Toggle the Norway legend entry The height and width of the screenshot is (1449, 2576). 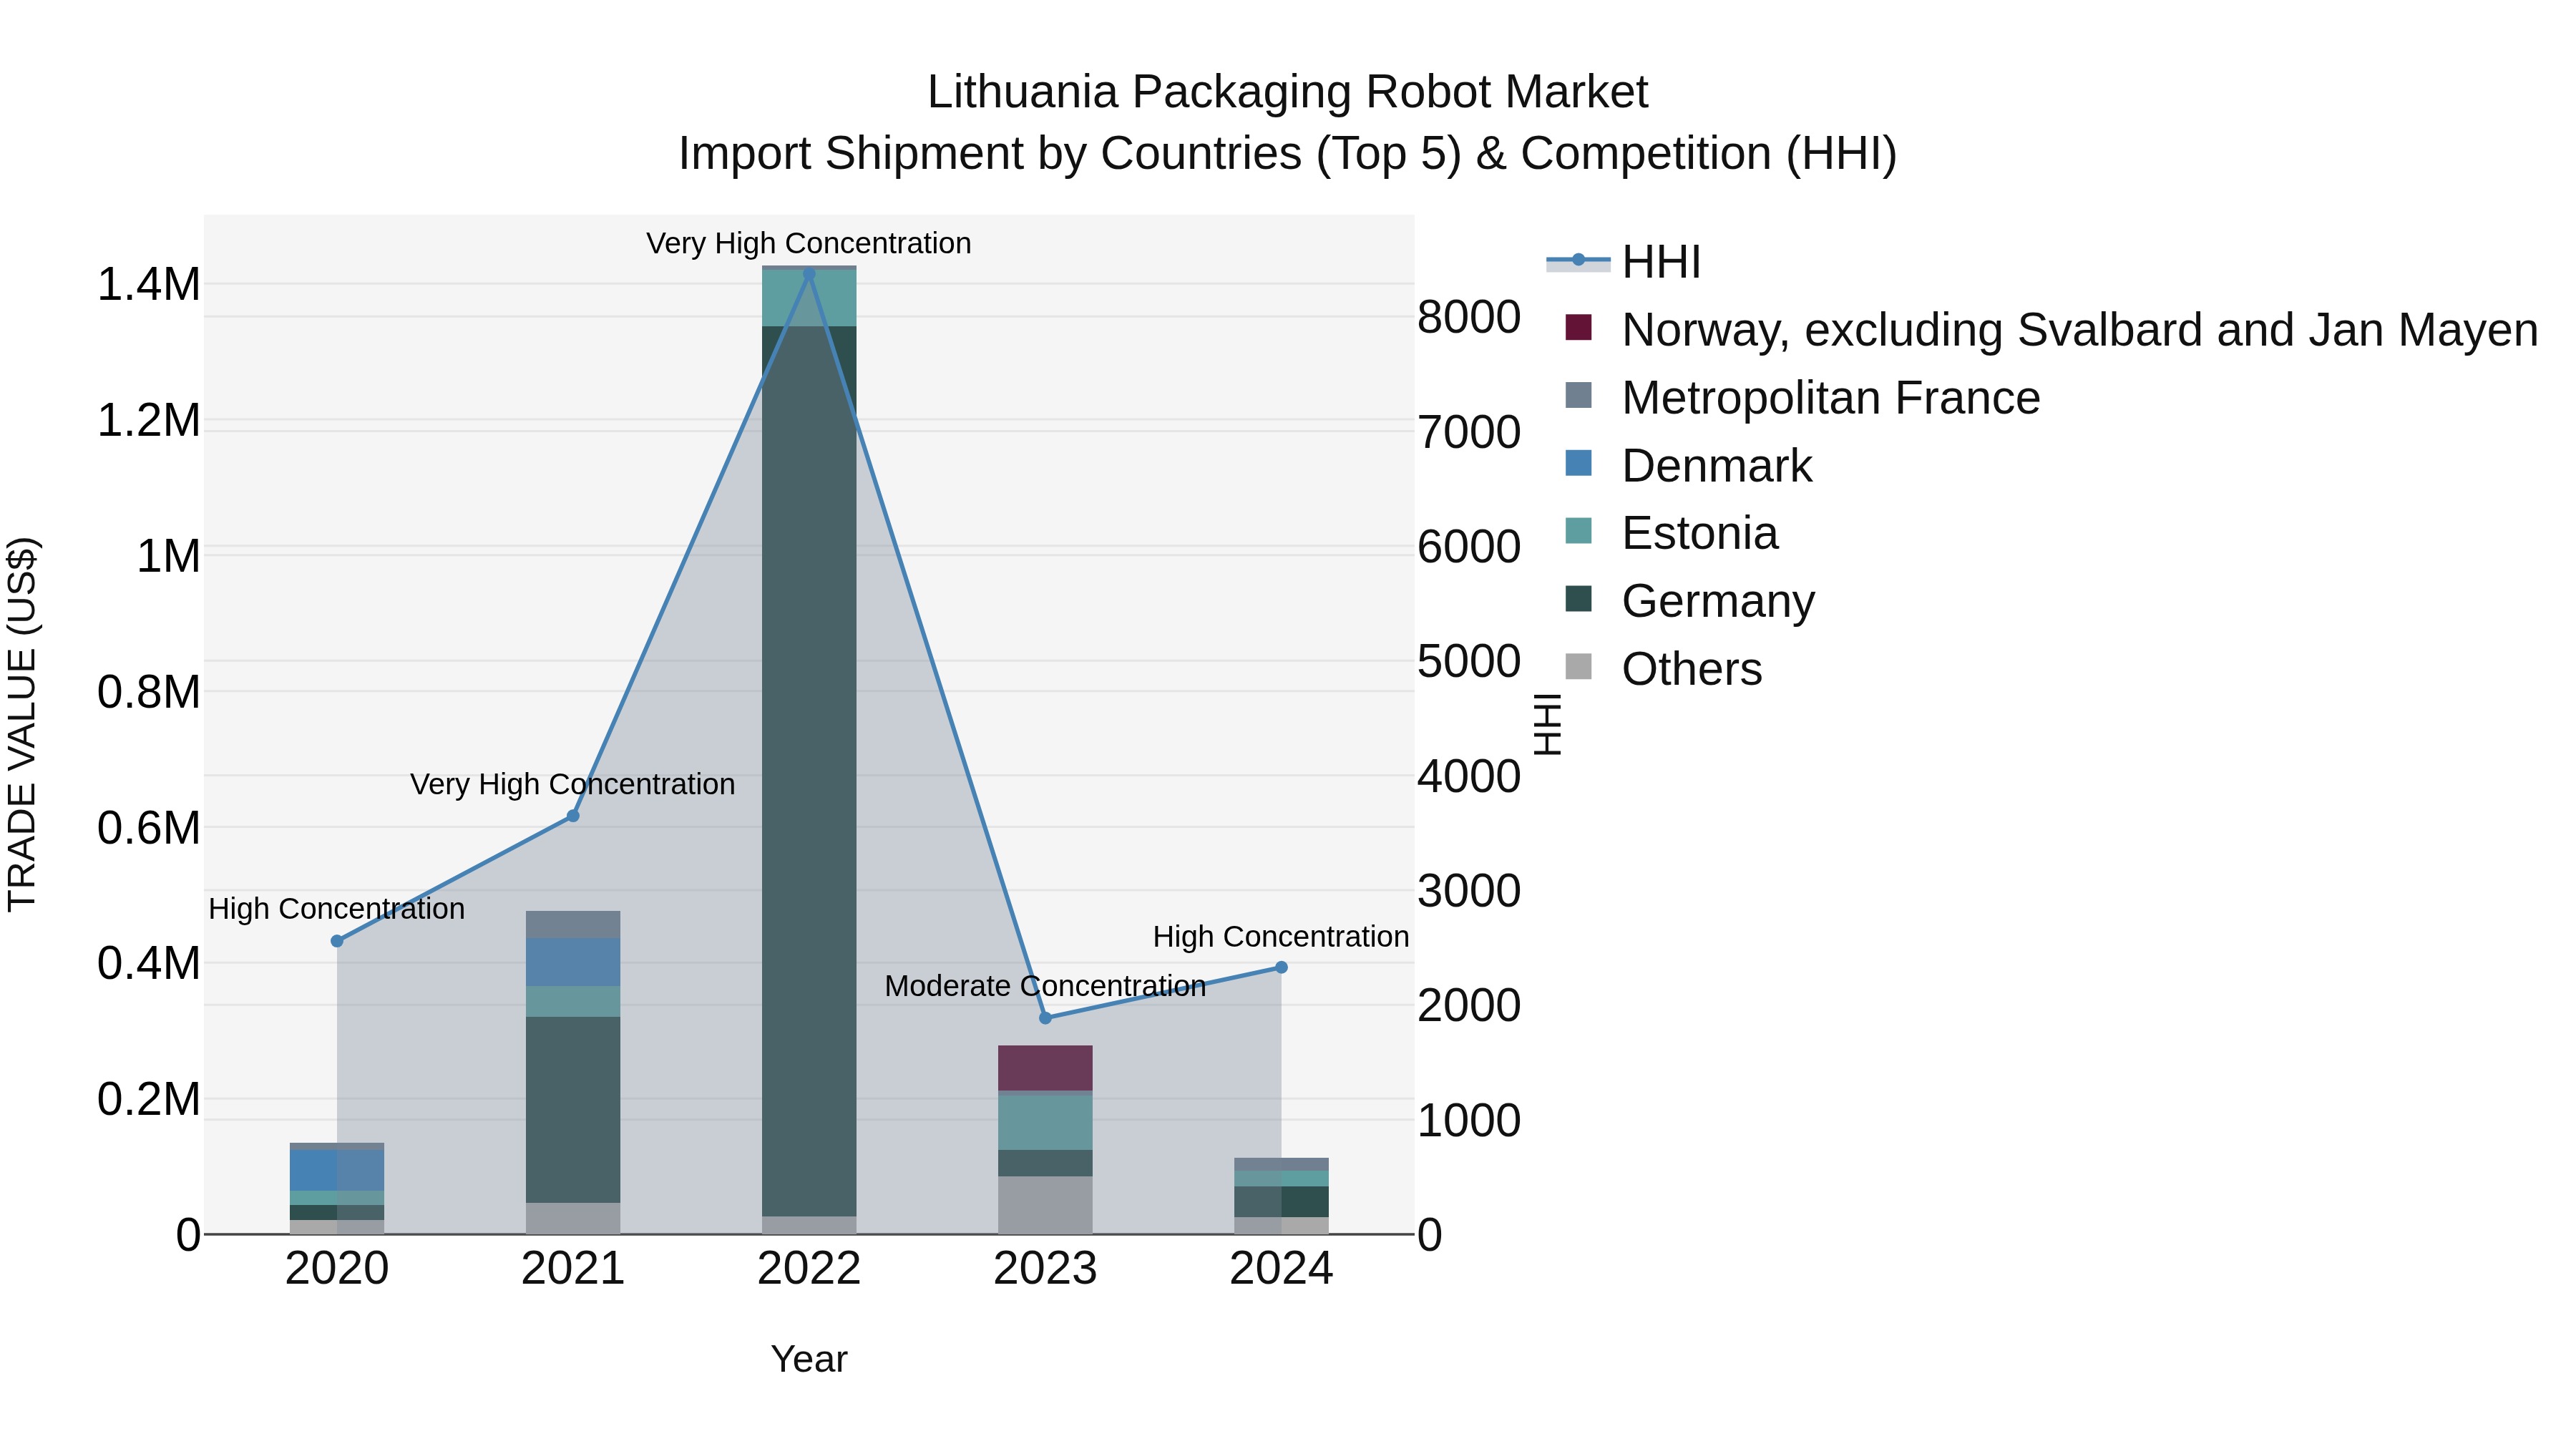[2051, 330]
